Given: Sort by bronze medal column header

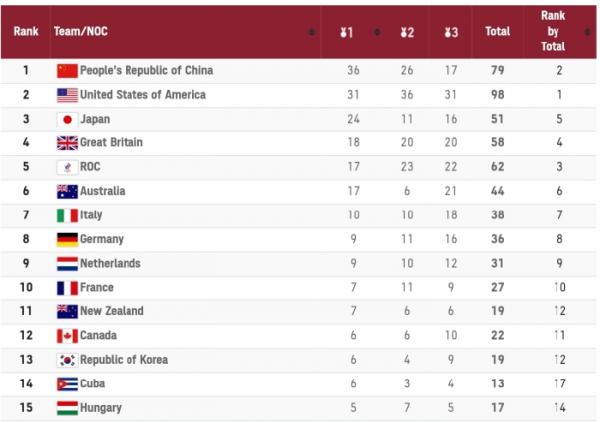Looking at the screenshot, I should click(451, 32).
